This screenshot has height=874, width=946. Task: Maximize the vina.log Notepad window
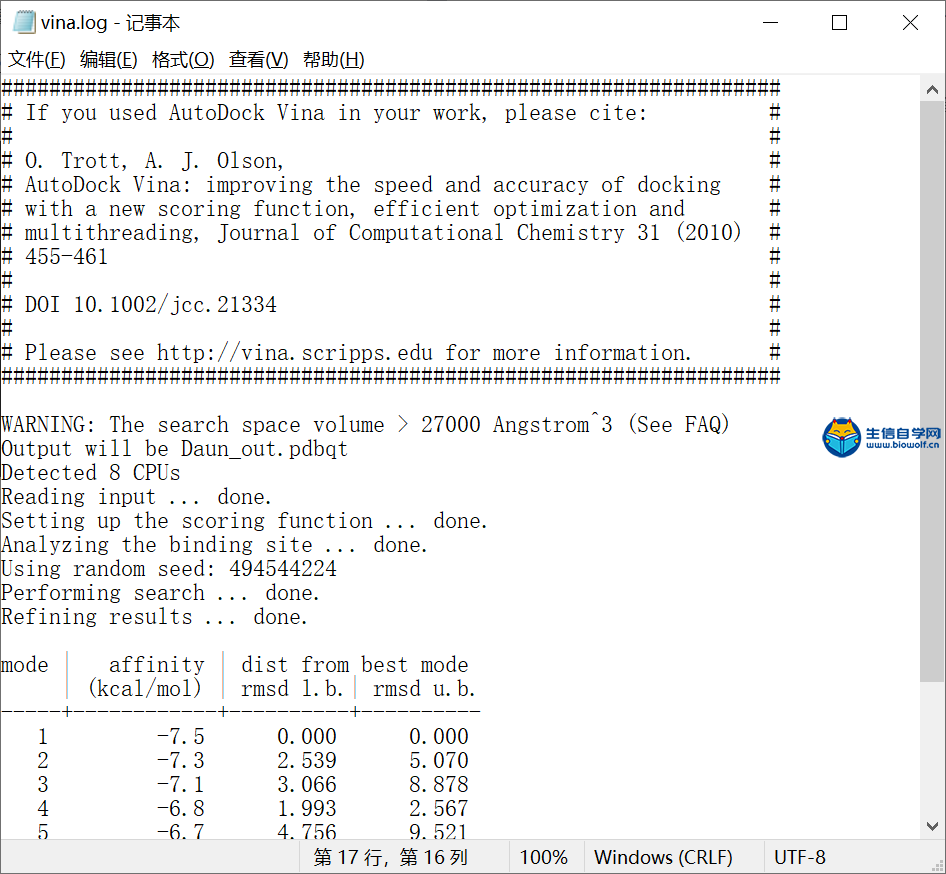[839, 23]
